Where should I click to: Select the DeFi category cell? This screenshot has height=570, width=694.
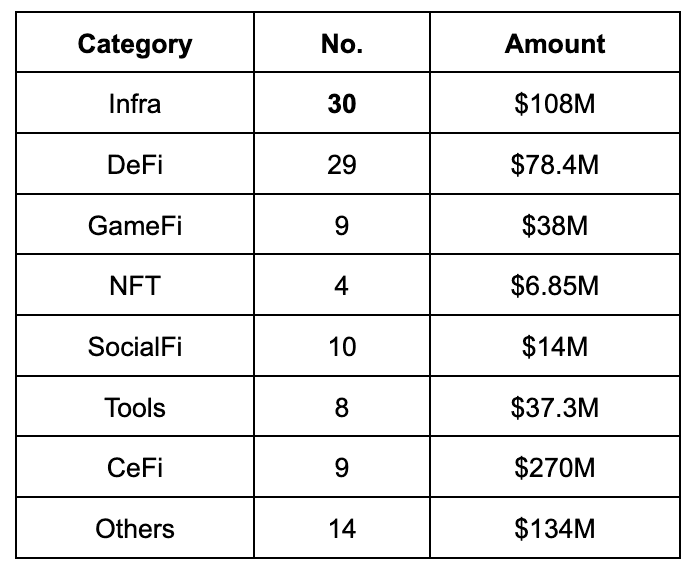point(135,164)
